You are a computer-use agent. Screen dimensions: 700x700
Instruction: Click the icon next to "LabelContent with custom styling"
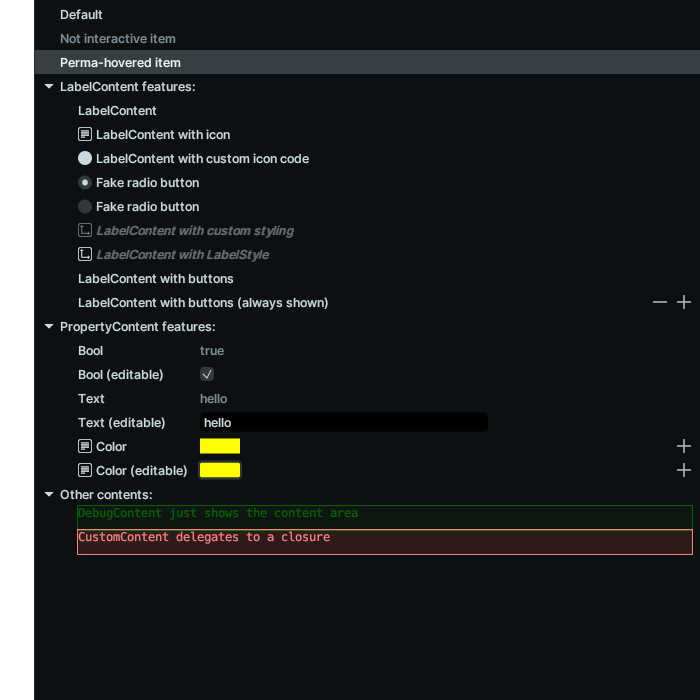tap(85, 231)
